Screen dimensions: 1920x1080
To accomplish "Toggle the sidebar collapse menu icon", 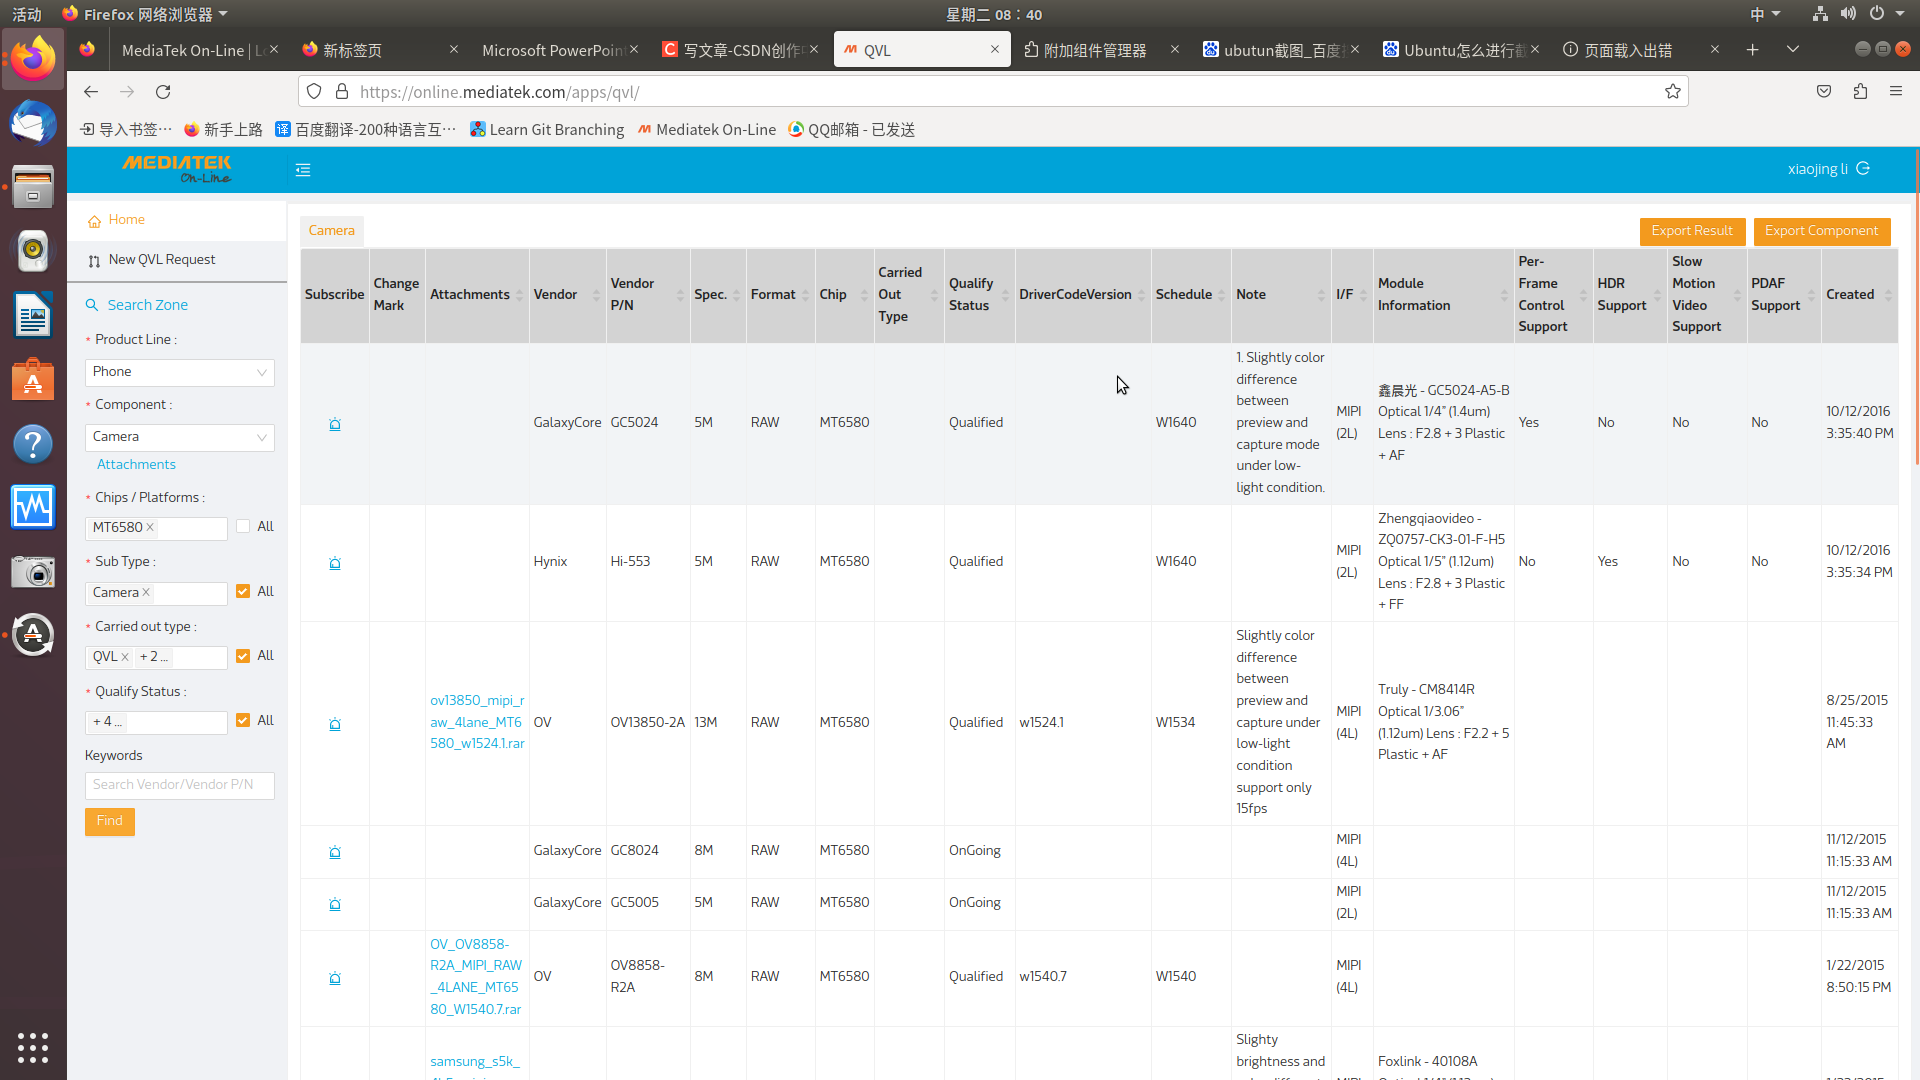I will click(303, 170).
